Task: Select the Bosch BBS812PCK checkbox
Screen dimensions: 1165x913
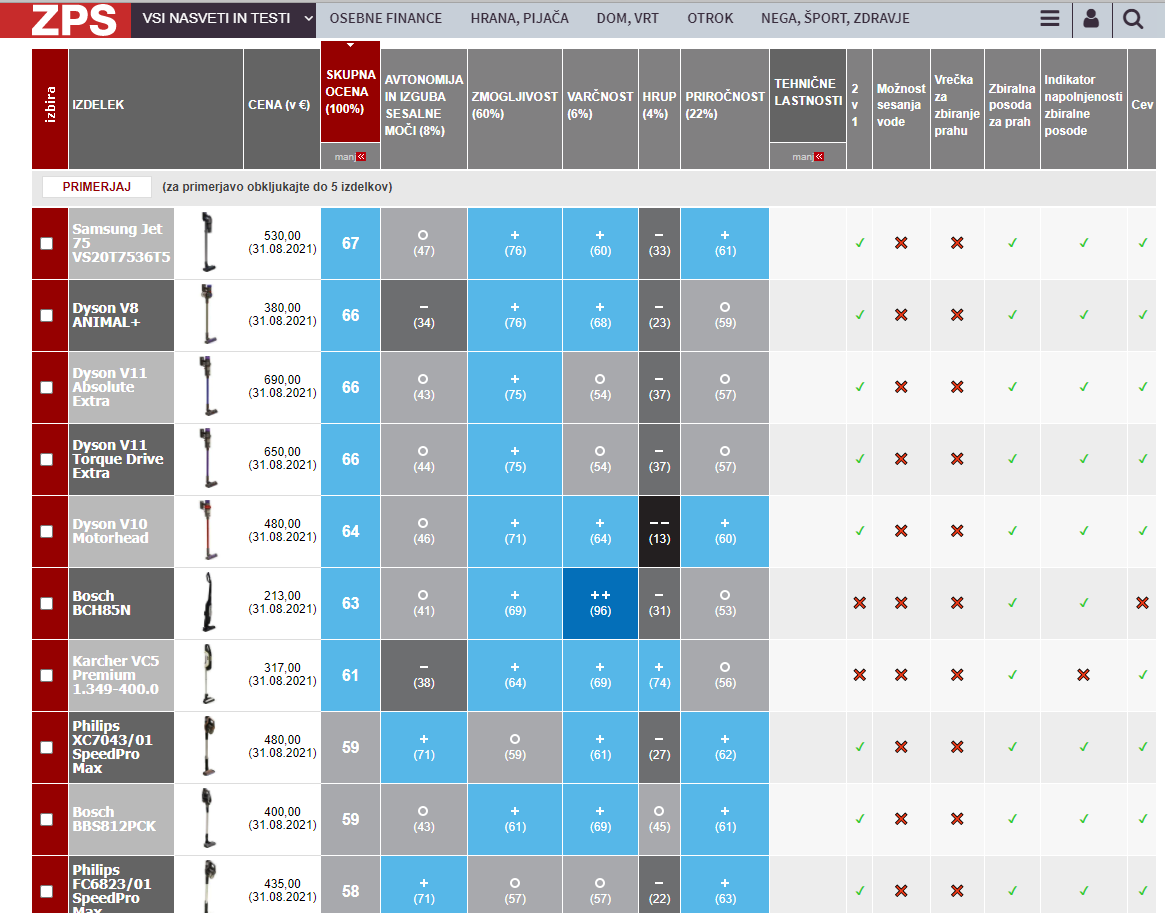Action: (x=47, y=819)
